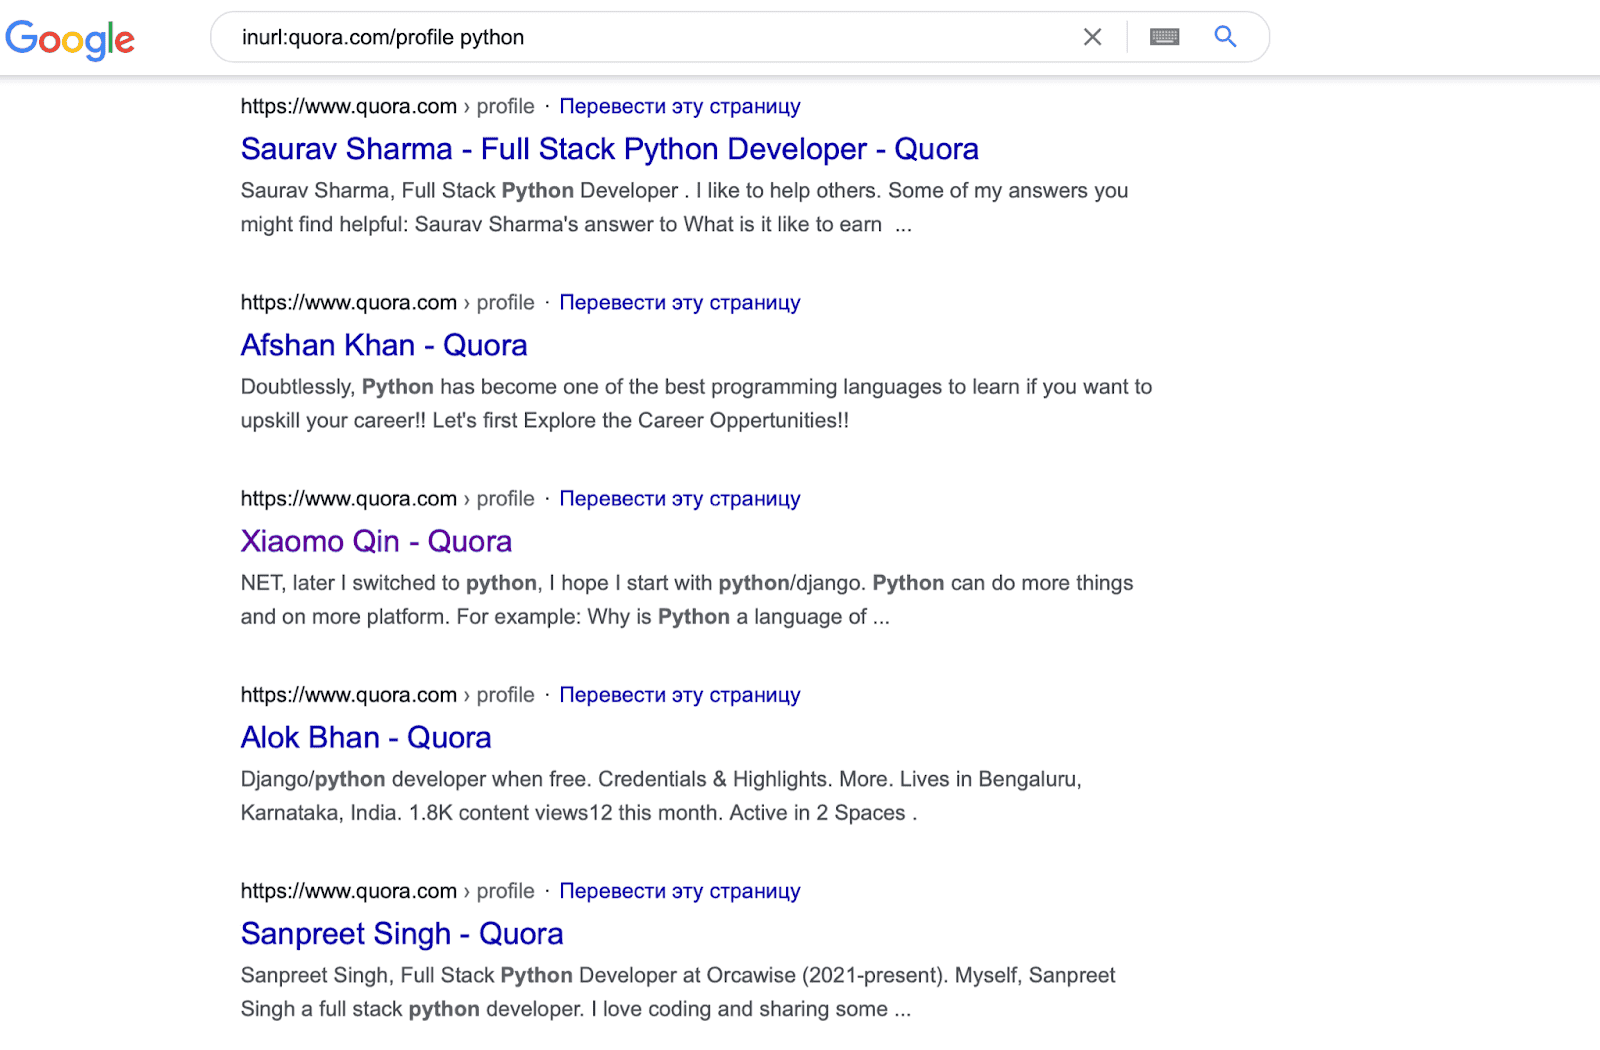This screenshot has width=1600, height=1050.
Task: Click the magnifying glass to search
Action: (1225, 36)
